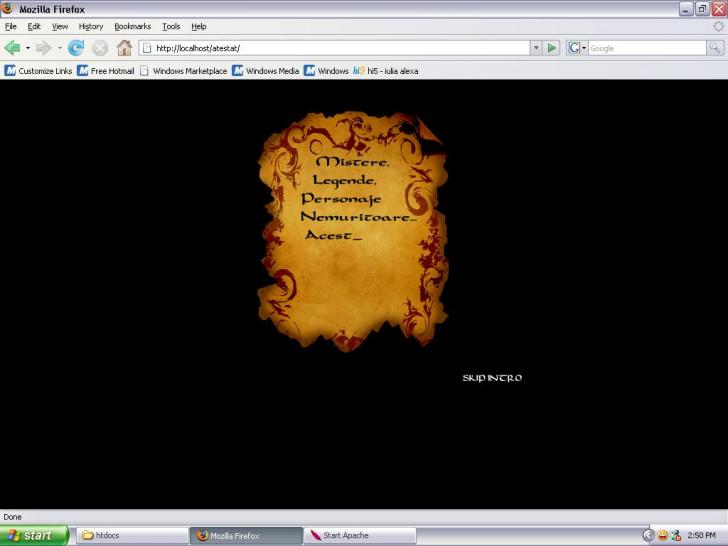
Task: Open the History menu
Action: [91, 26]
